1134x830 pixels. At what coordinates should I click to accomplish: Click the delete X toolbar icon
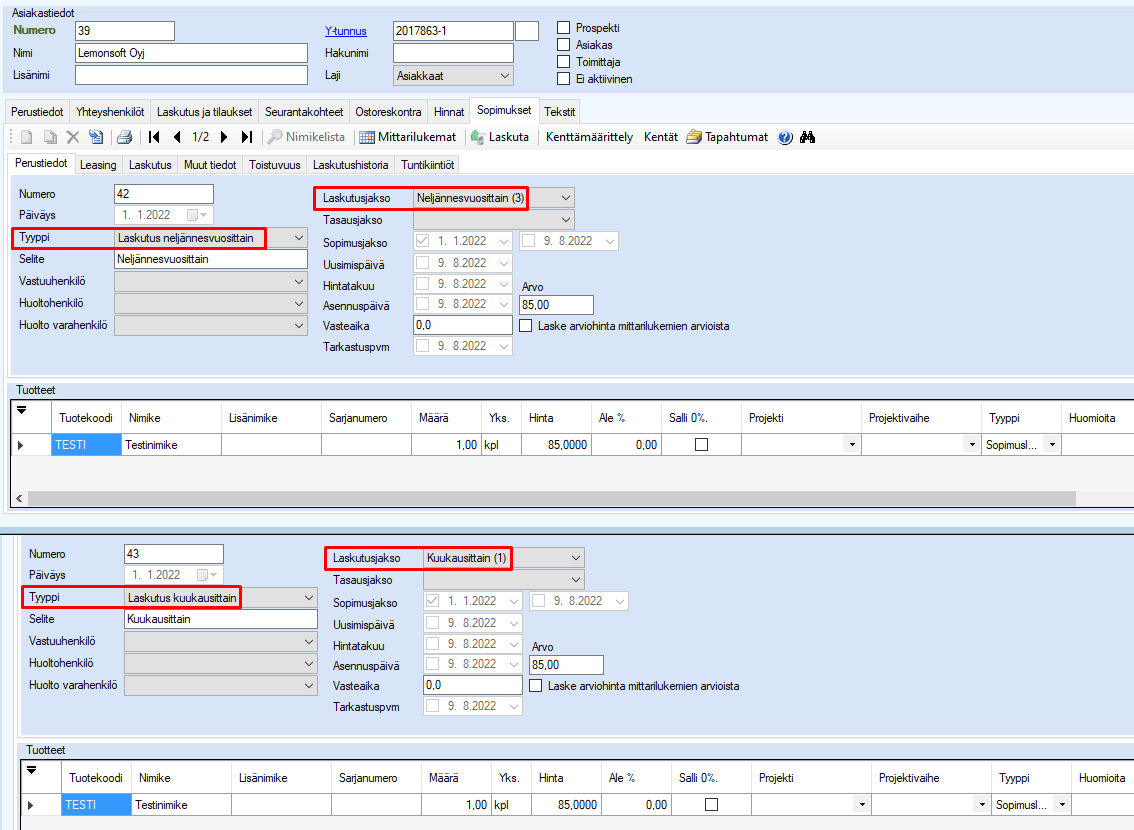(x=73, y=137)
